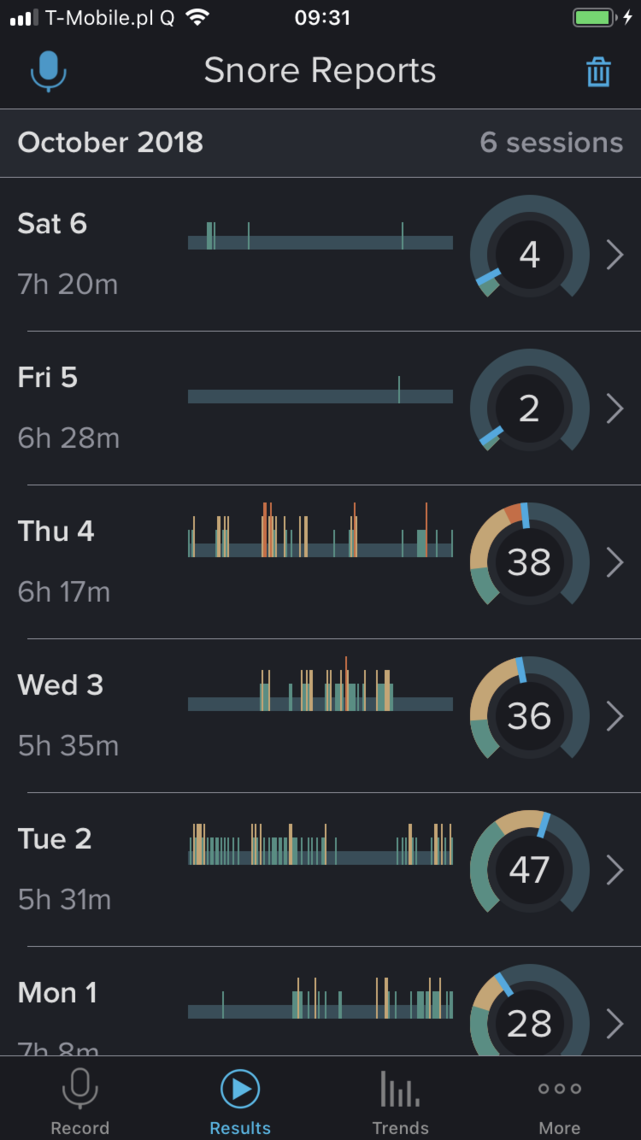Tap the snore score 38 gauge

(529, 563)
